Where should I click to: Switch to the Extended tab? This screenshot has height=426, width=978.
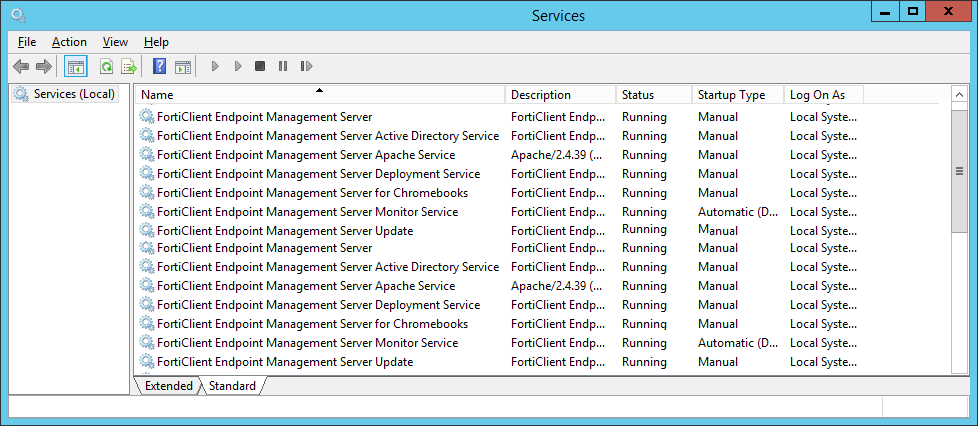point(168,386)
